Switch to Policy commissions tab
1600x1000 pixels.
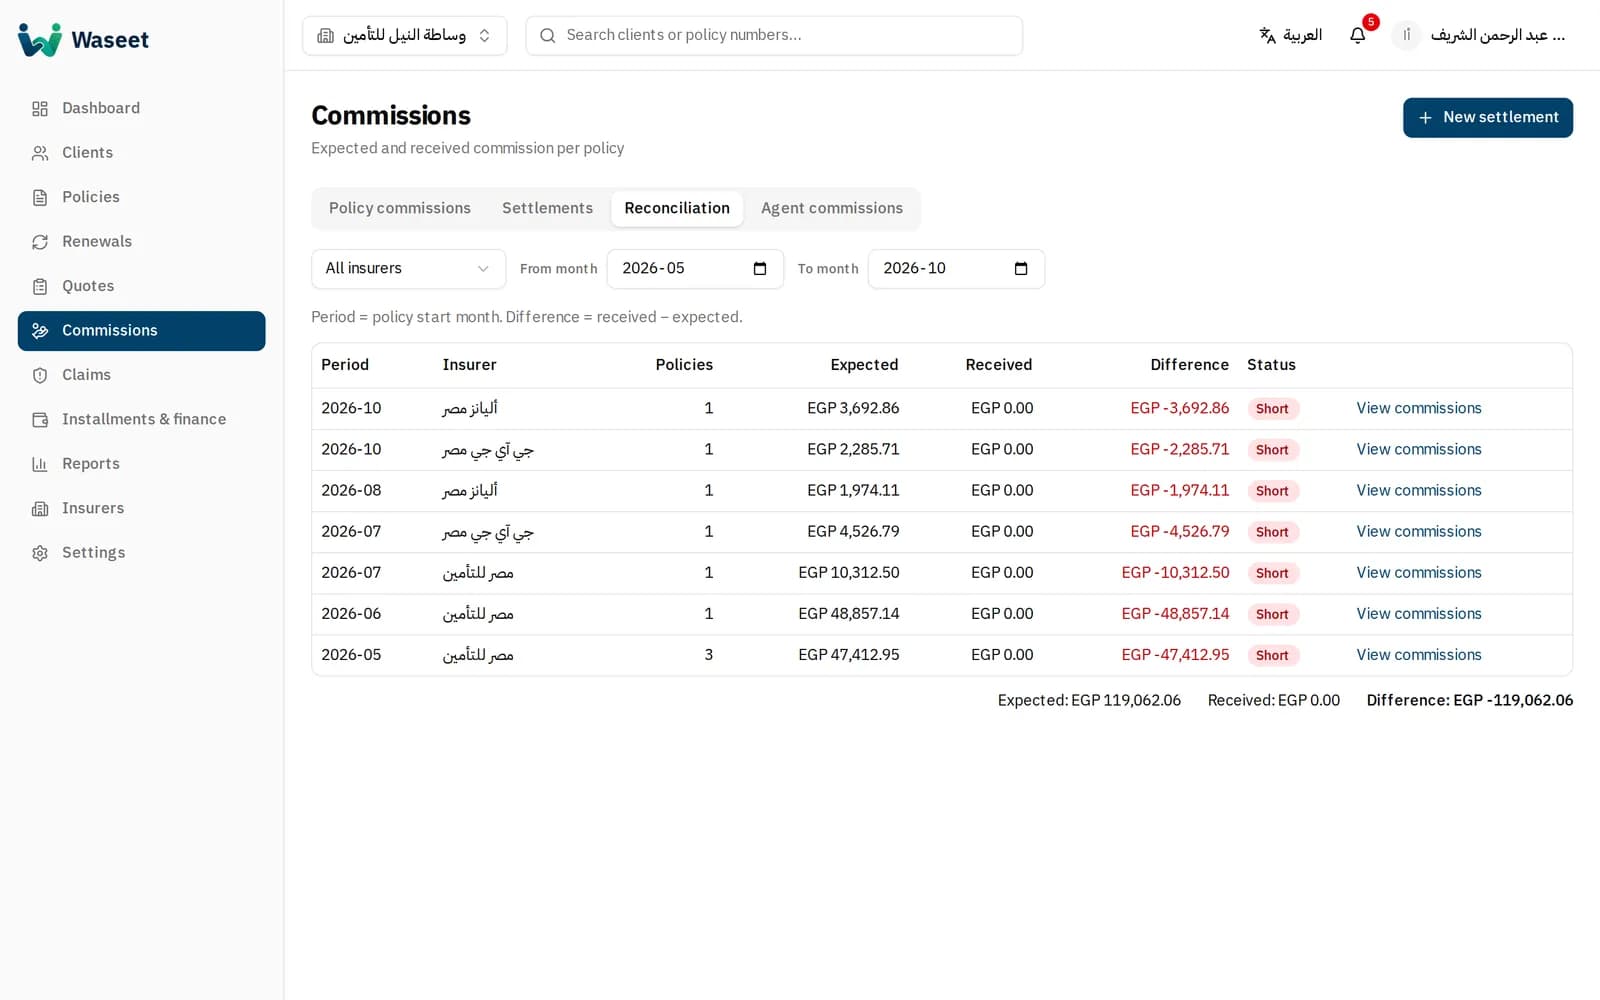400,208
